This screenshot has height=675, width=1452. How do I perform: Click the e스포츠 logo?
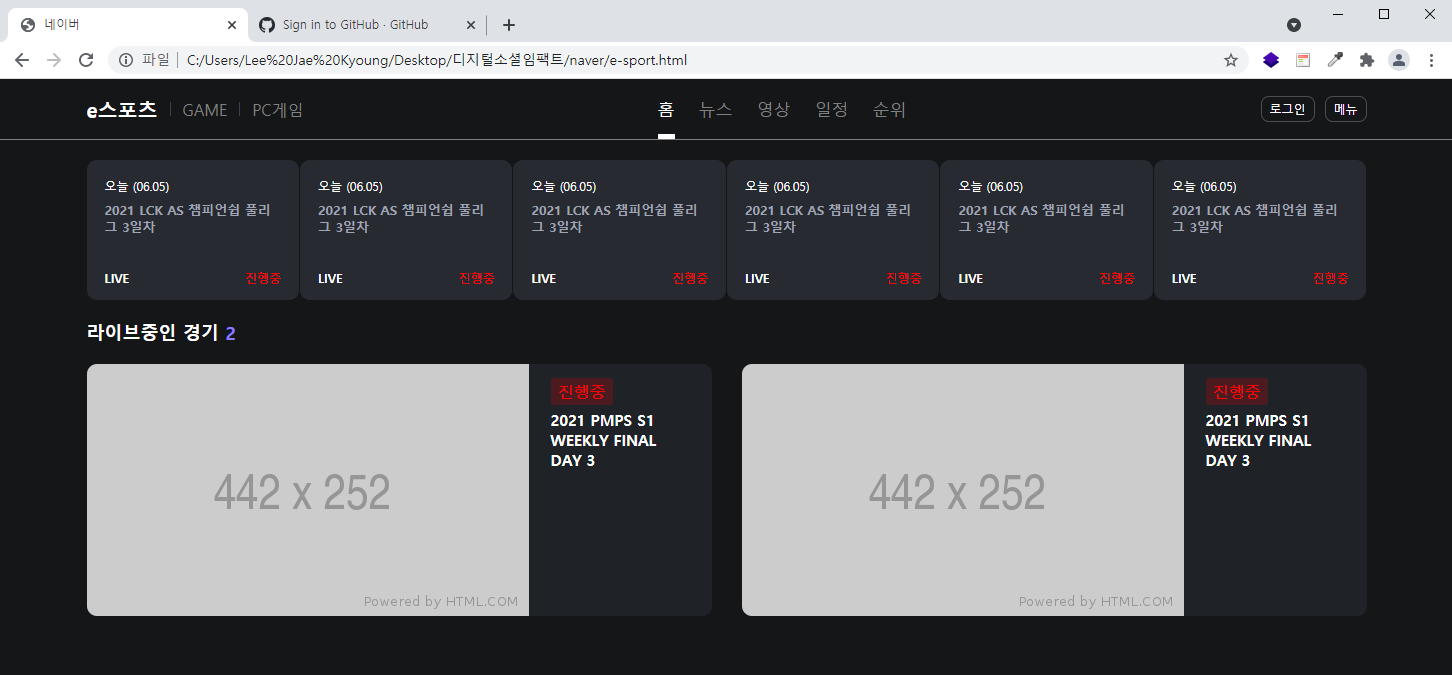click(122, 110)
